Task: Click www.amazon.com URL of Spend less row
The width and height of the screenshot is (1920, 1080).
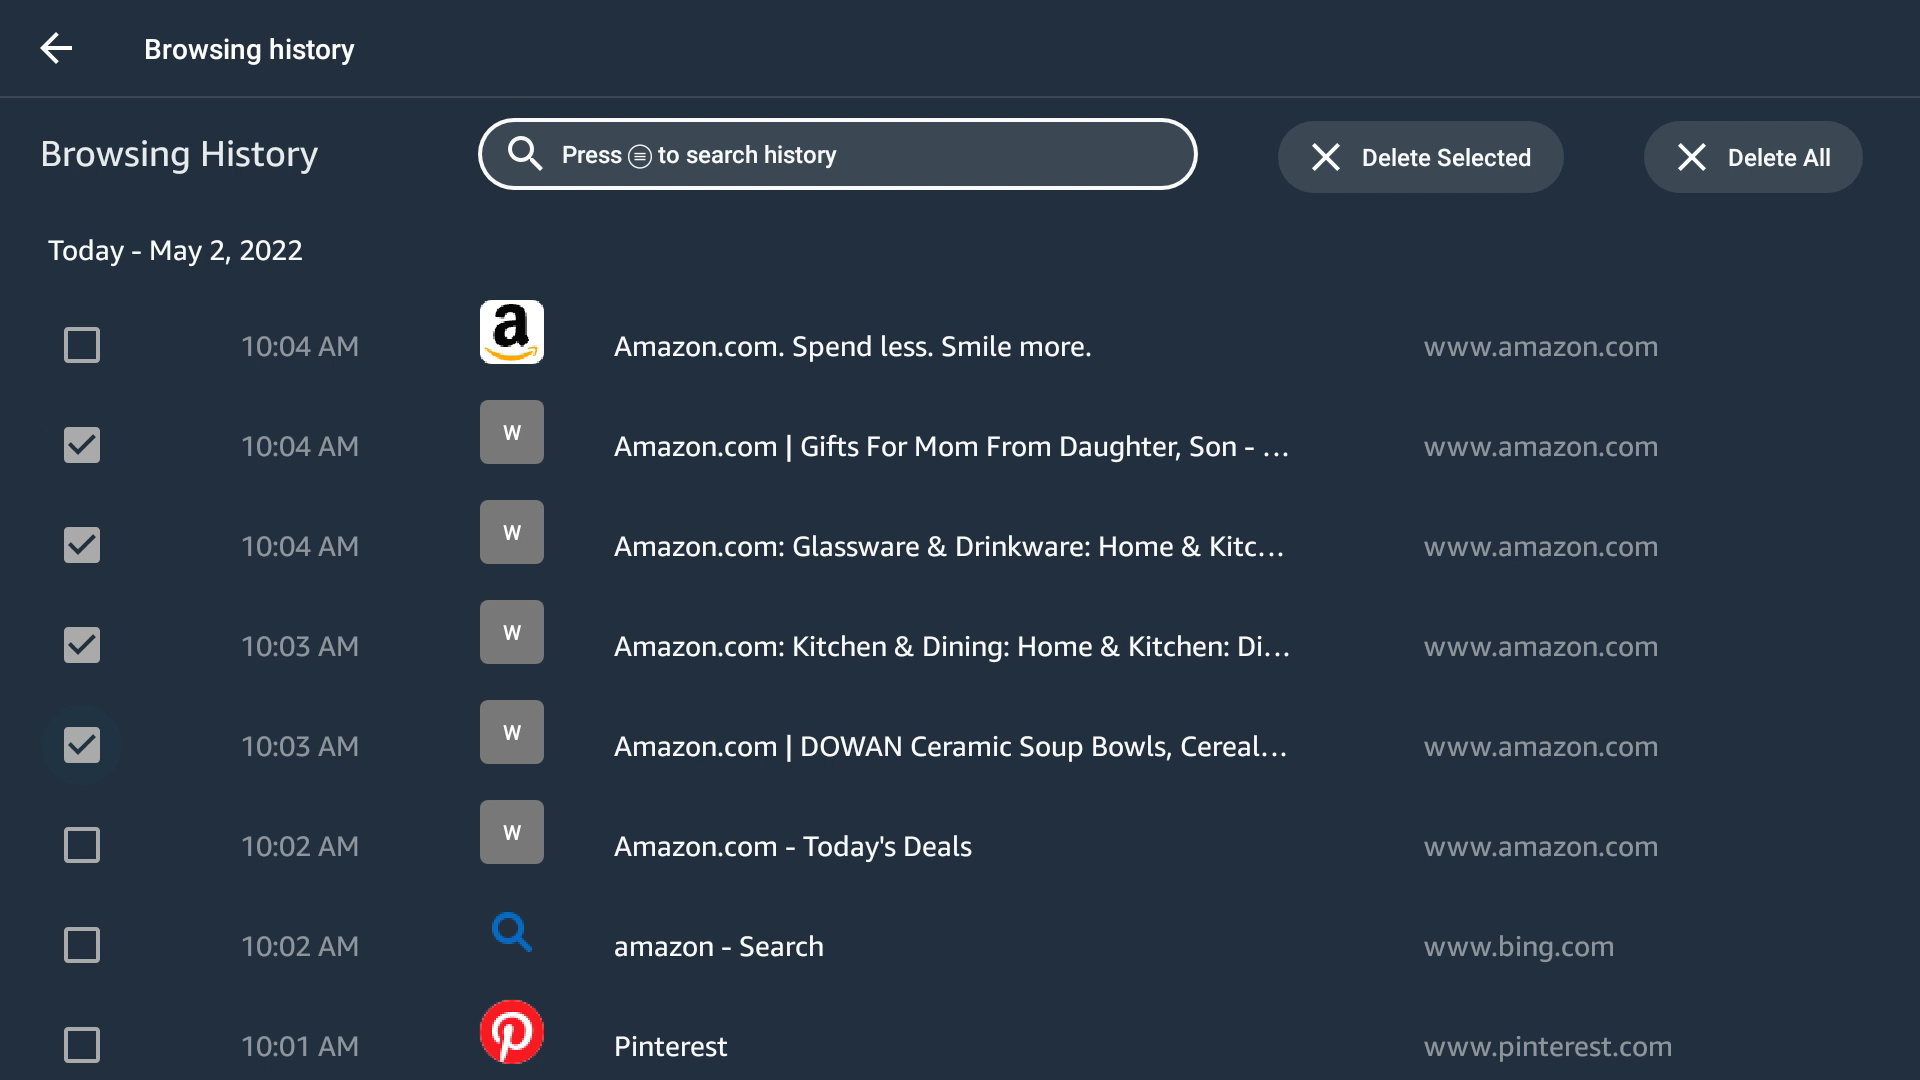Action: coord(1541,346)
